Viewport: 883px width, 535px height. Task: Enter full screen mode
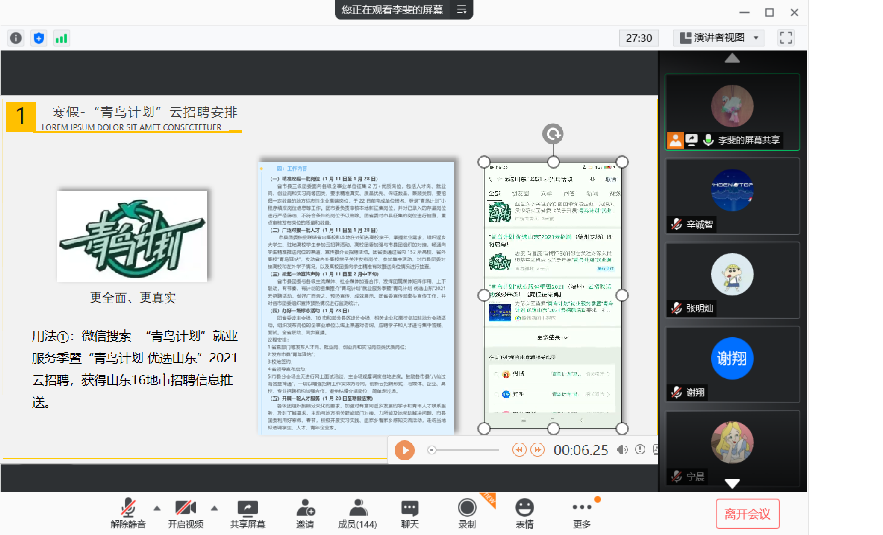pos(786,38)
